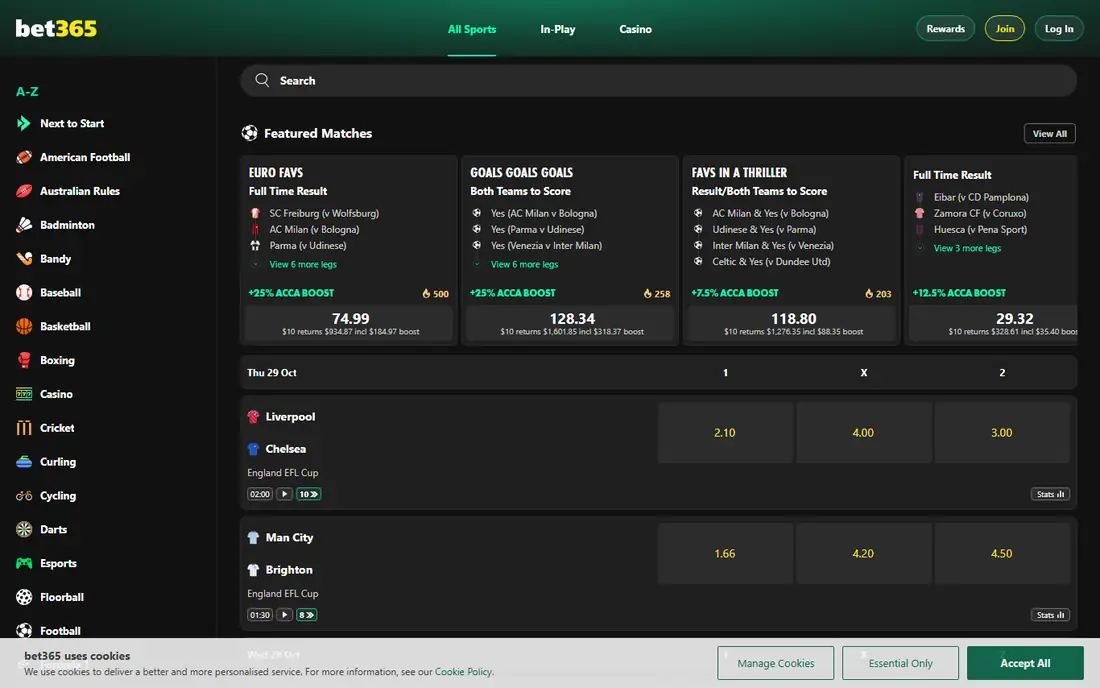Bet on Man City v Brighton draw at 4.20
1100x688 pixels.
coord(863,553)
